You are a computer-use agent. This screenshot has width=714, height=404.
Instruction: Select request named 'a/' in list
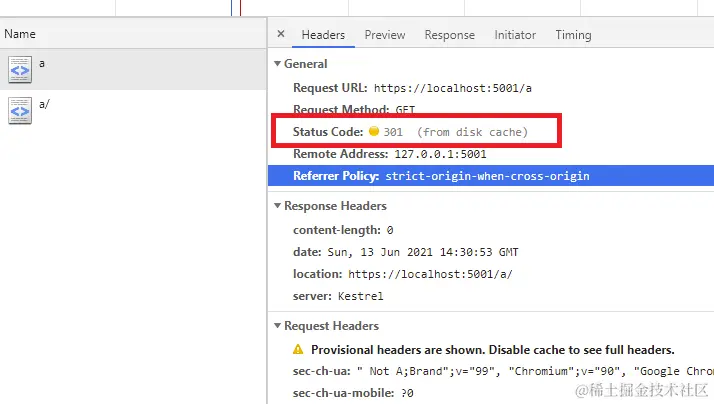point(133,110)
